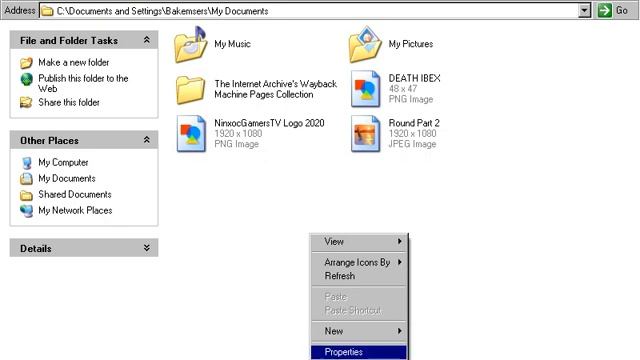The image size is (640, 360).
Task: Click the Share this folder link
Action: pyautogui.click(x=69, y=102)
